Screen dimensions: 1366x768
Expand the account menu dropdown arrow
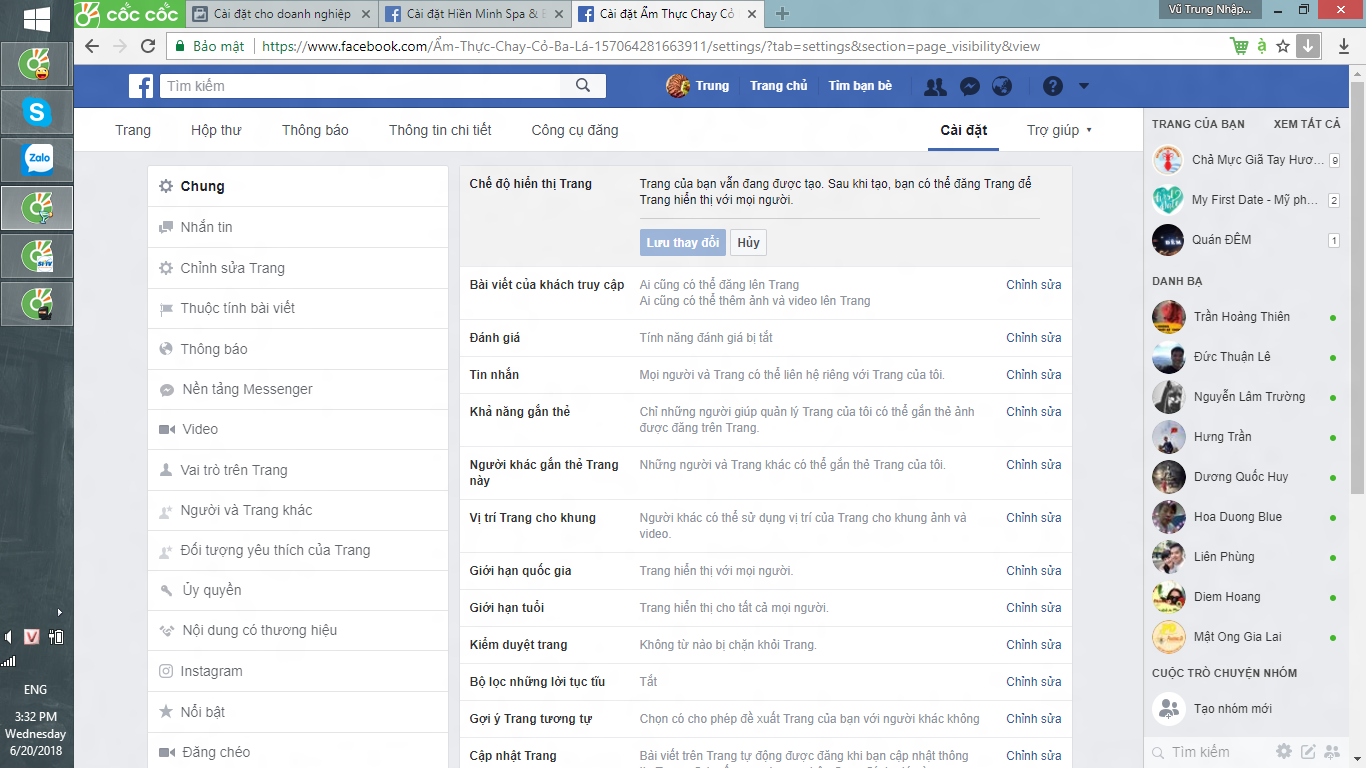1084,87
